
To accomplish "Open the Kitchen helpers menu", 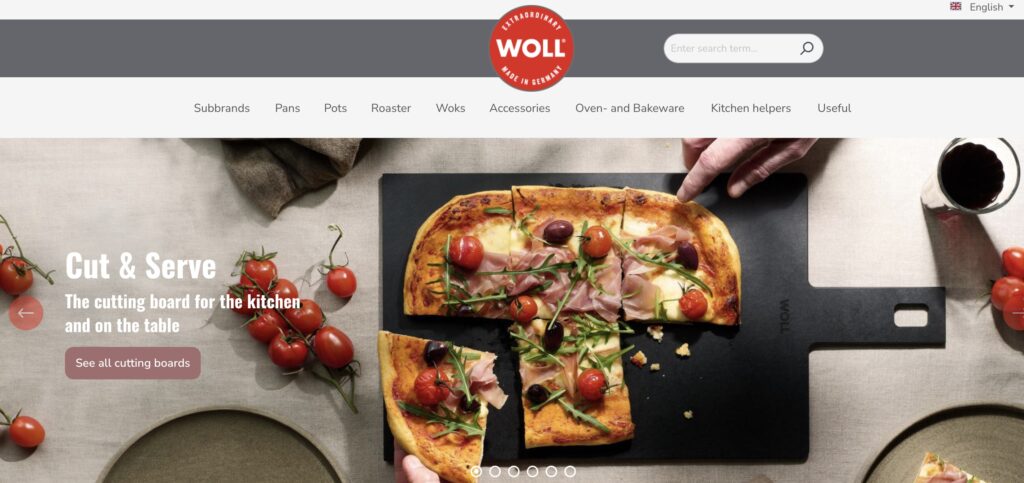I will (x=751, y=108).
